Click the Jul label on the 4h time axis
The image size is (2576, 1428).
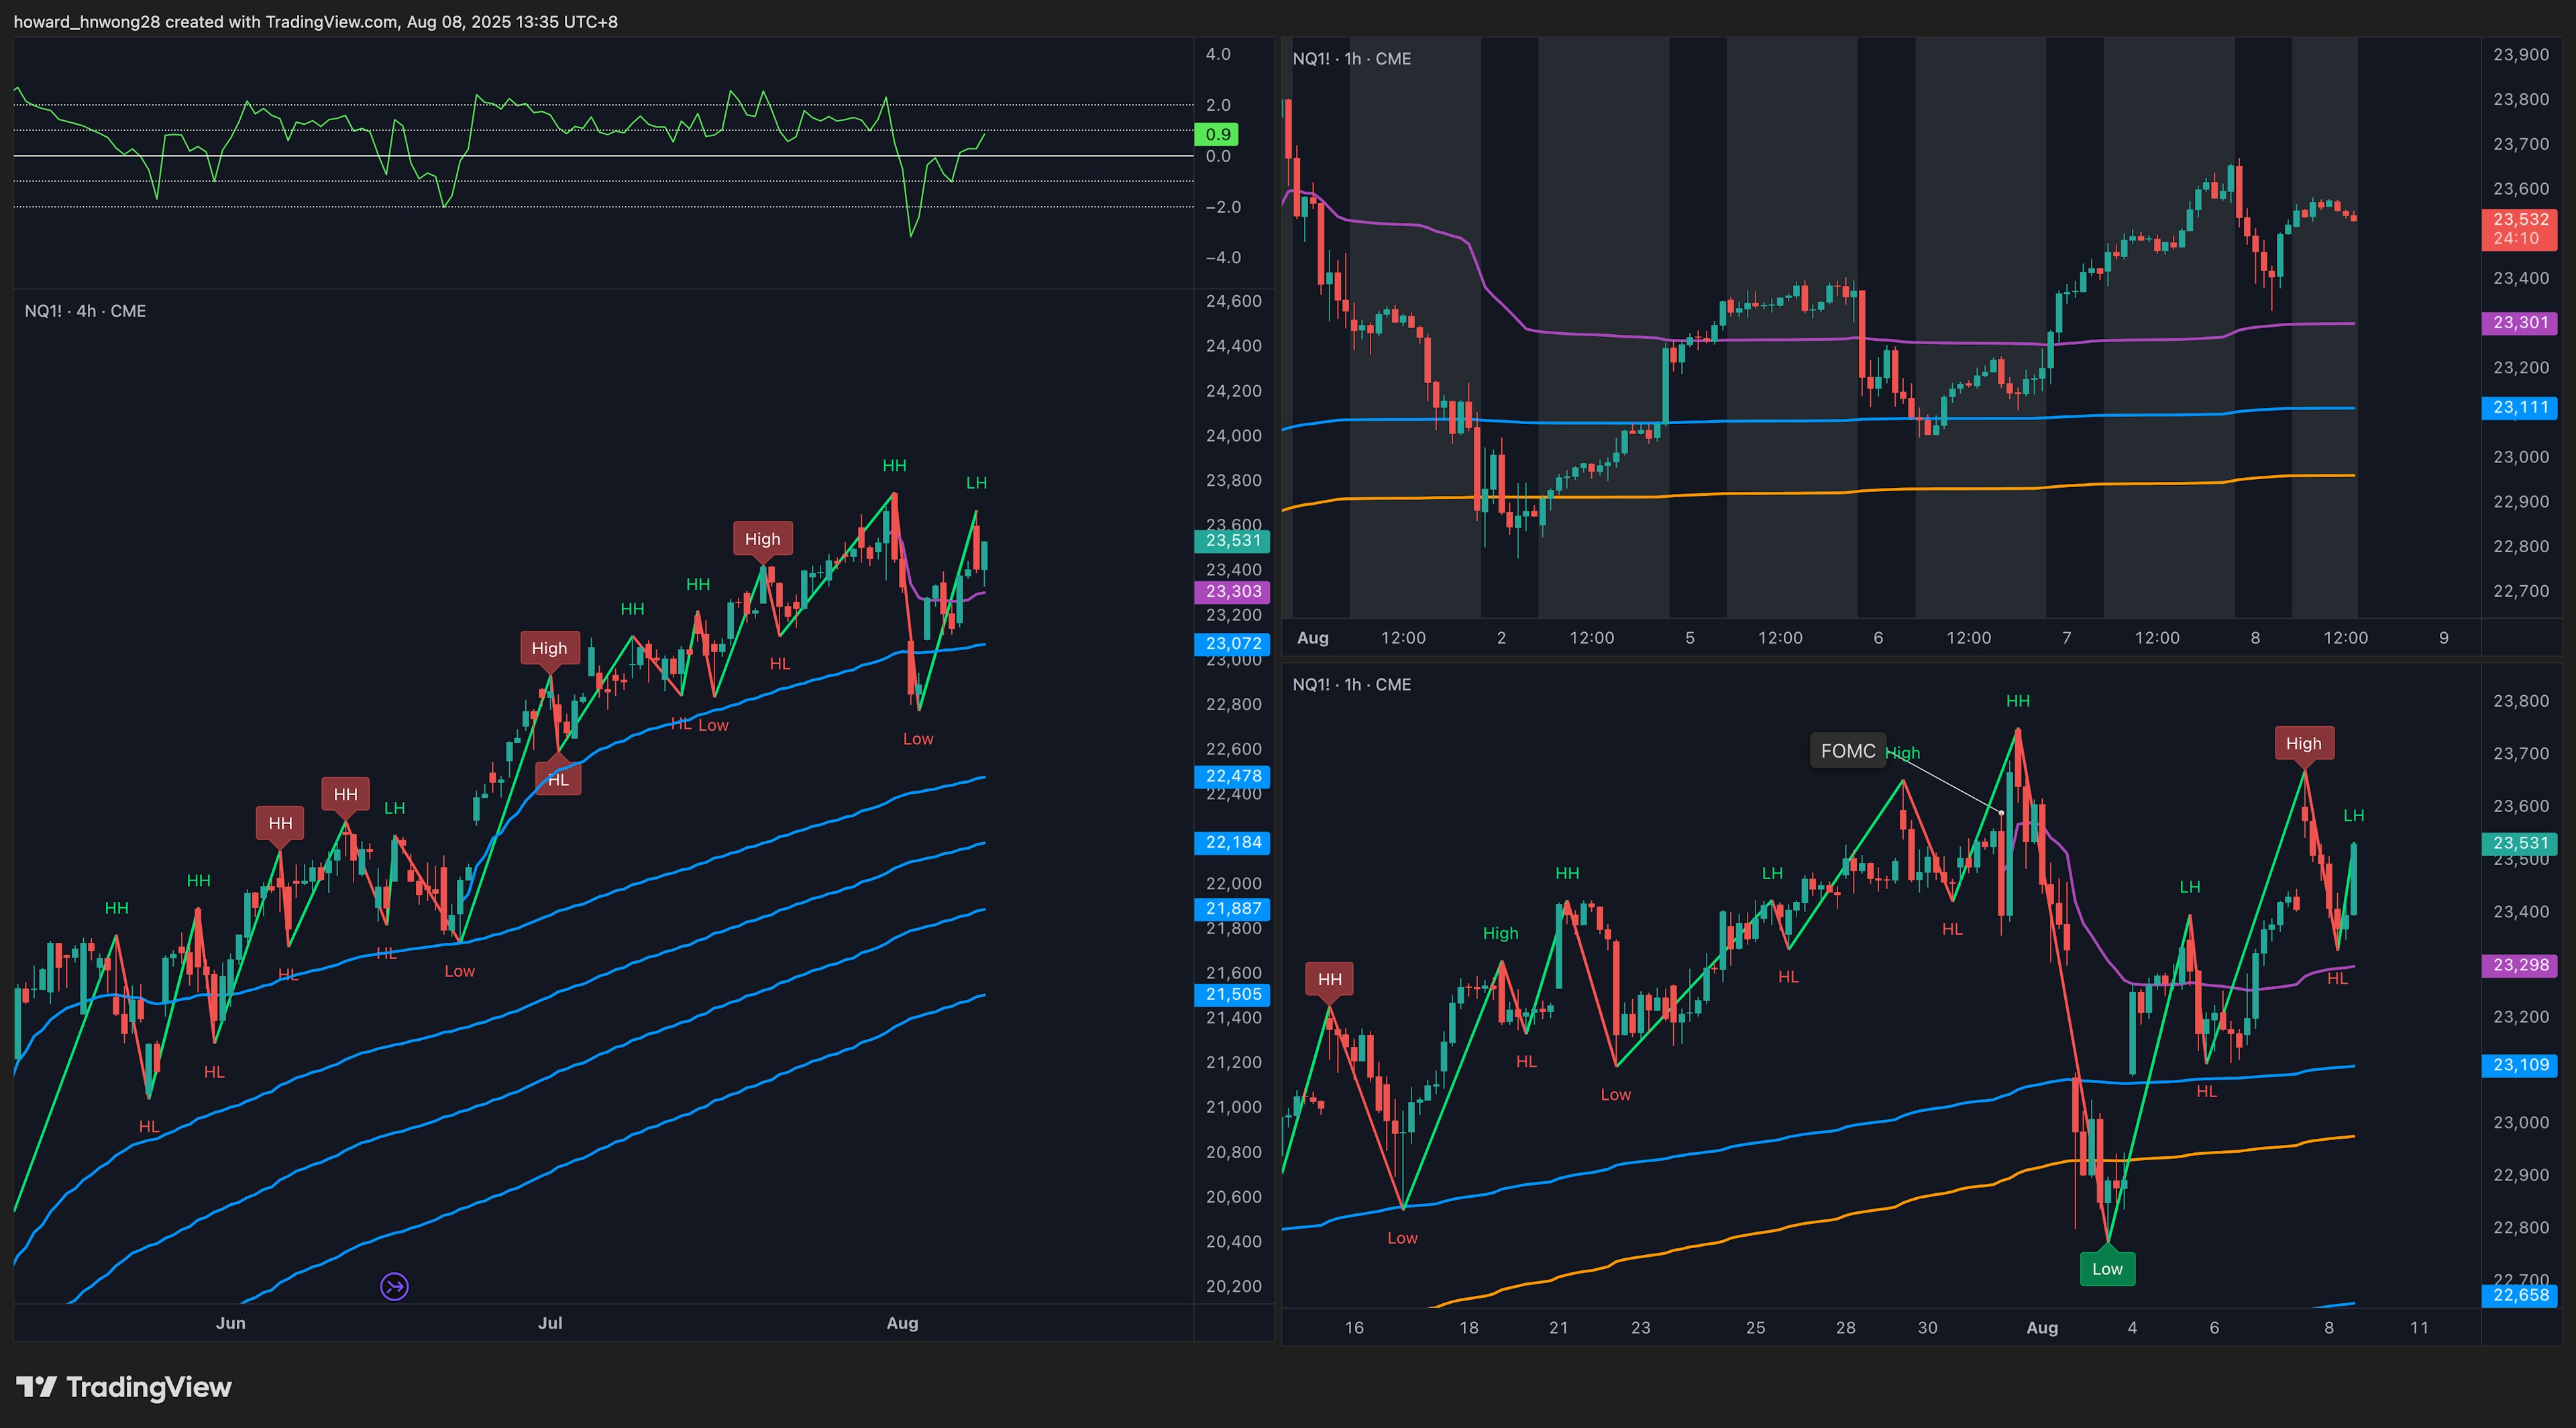click(x=550, y=1322)
